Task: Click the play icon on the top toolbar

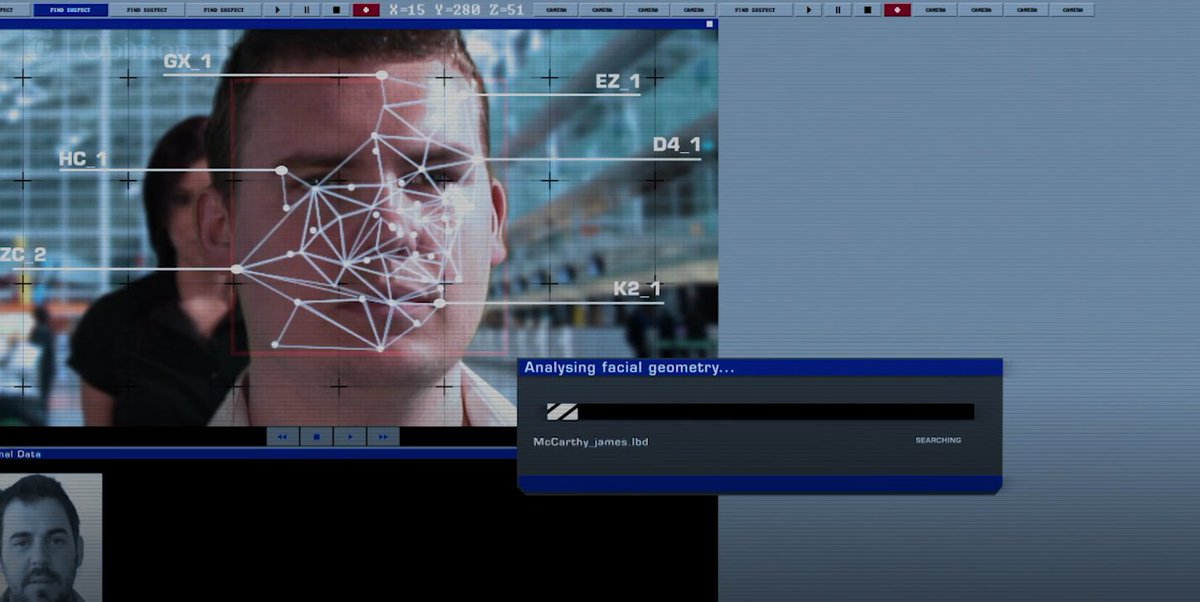Action: point(277,9)
